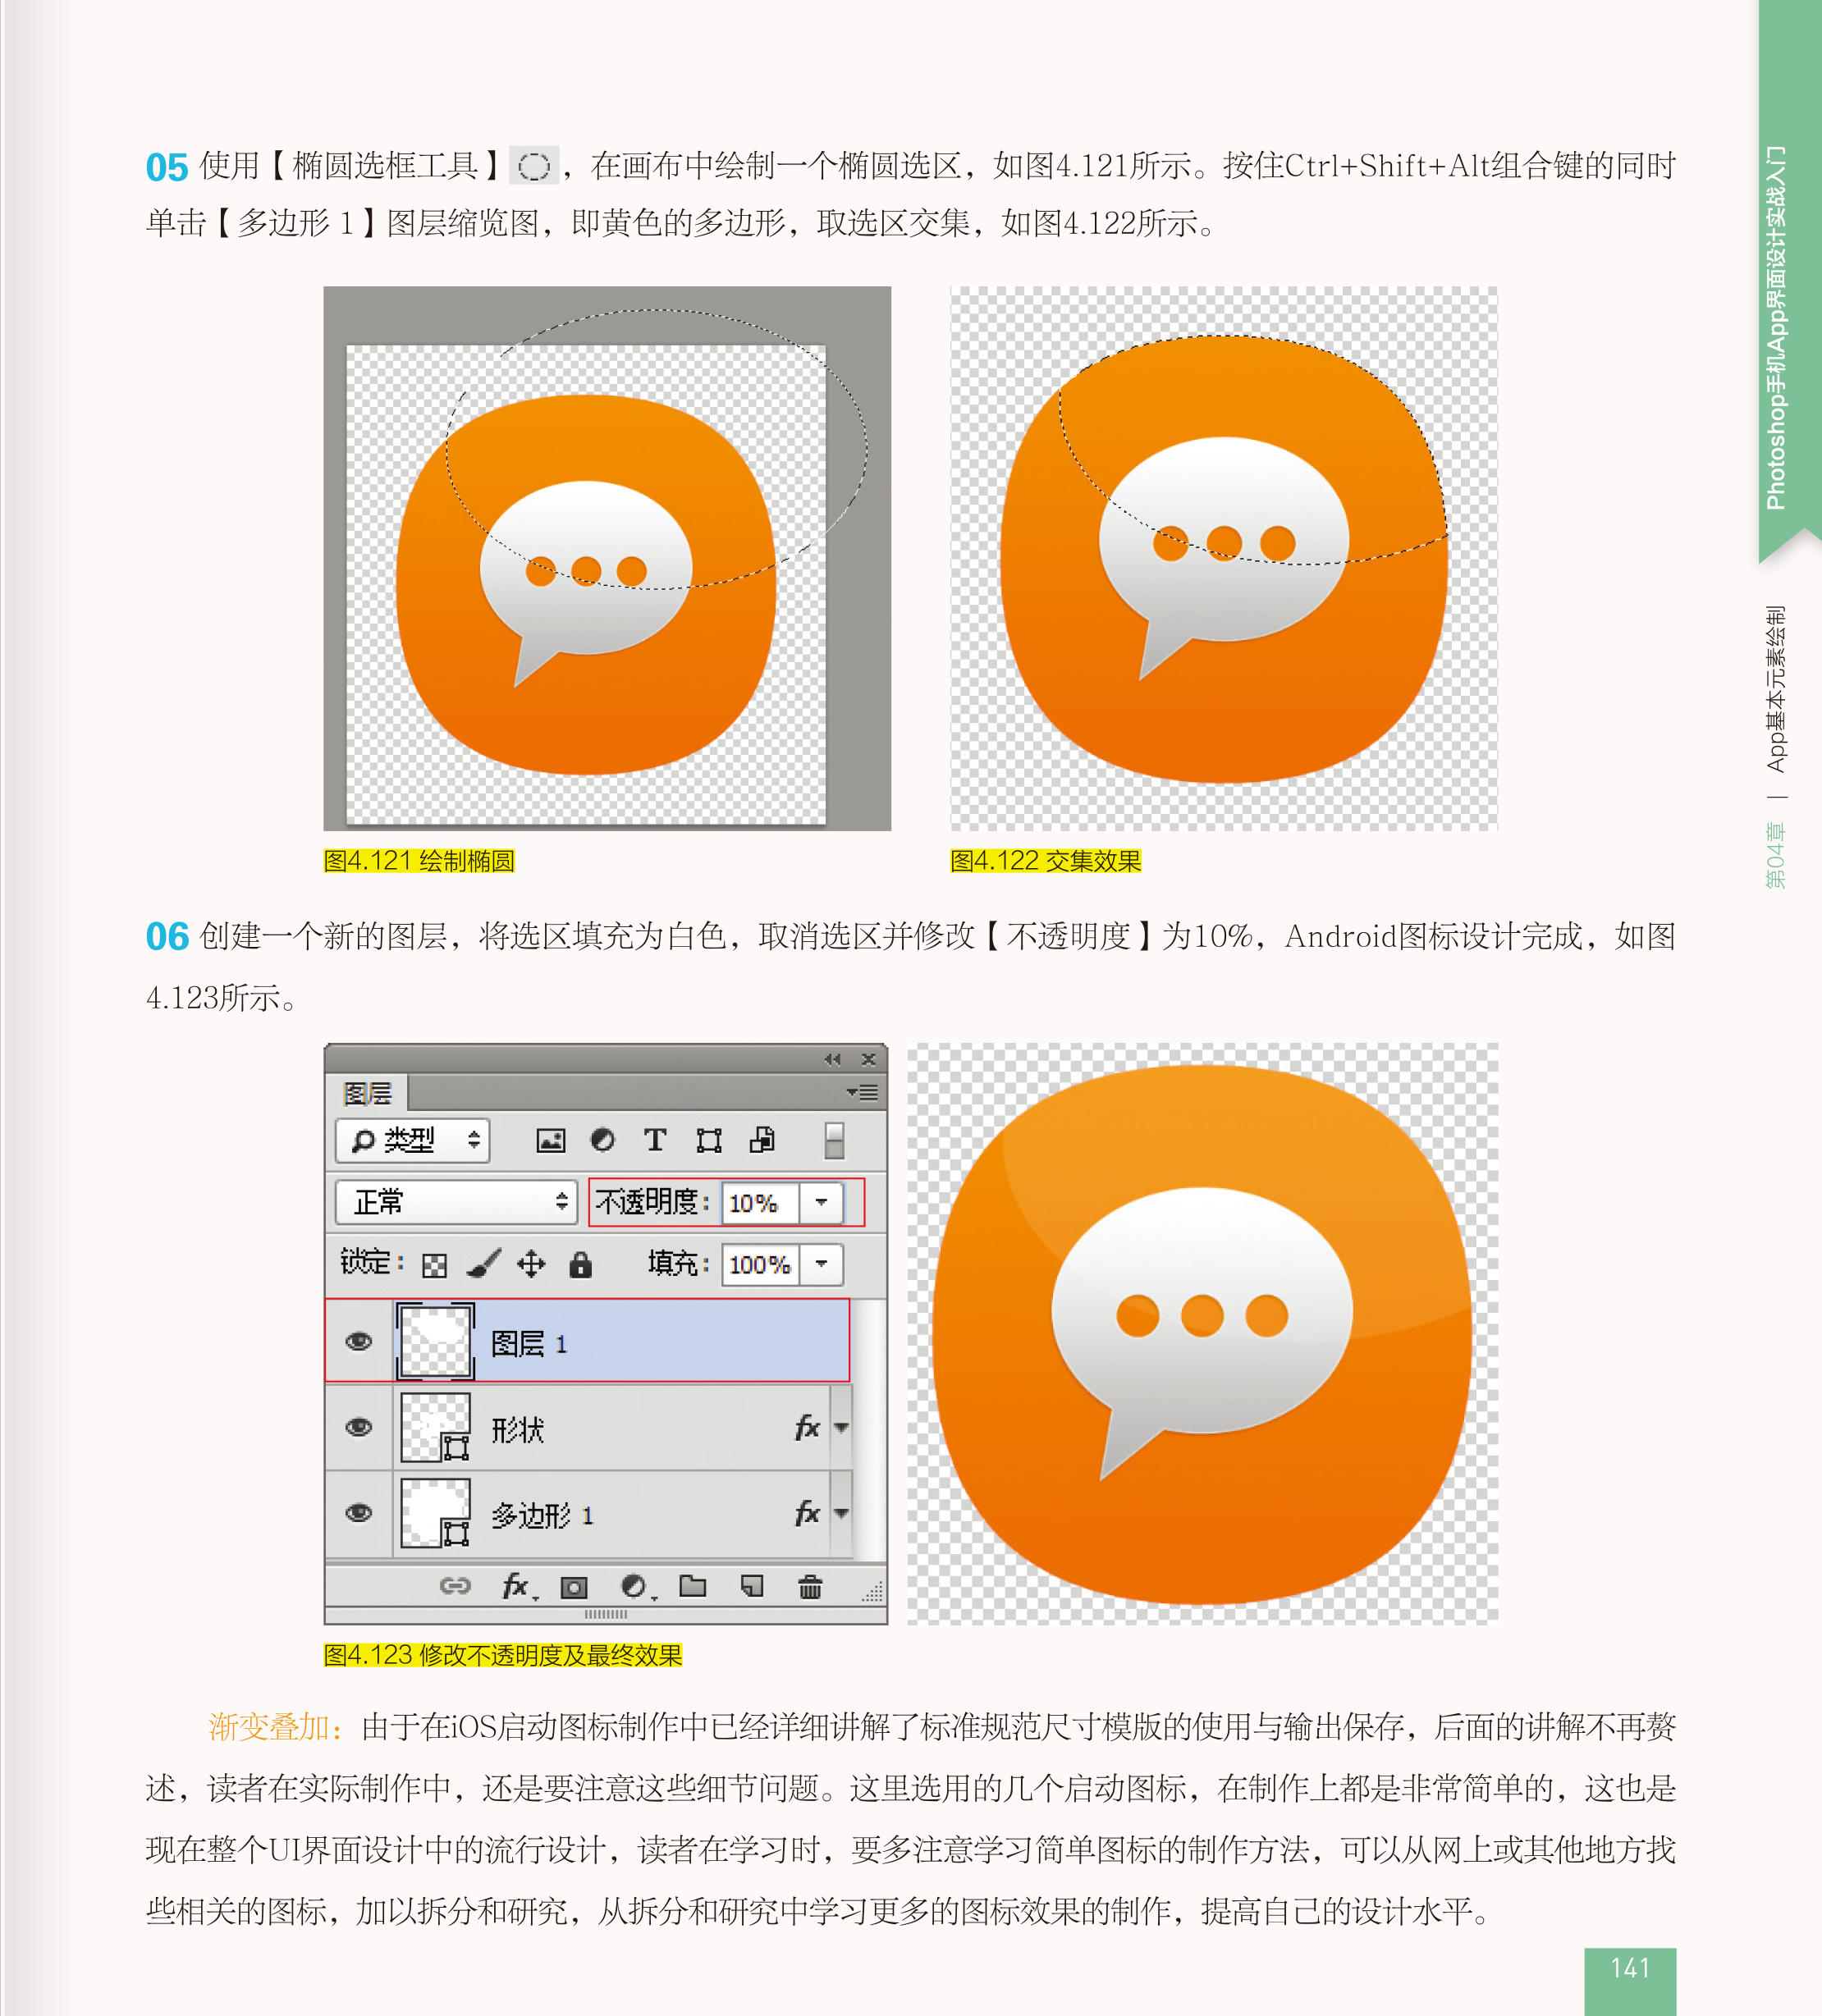This screenshot has width=1822, height=2016.
Task: Toggle the layer filter on/off switch
Action: click(x=834, y=1140)
